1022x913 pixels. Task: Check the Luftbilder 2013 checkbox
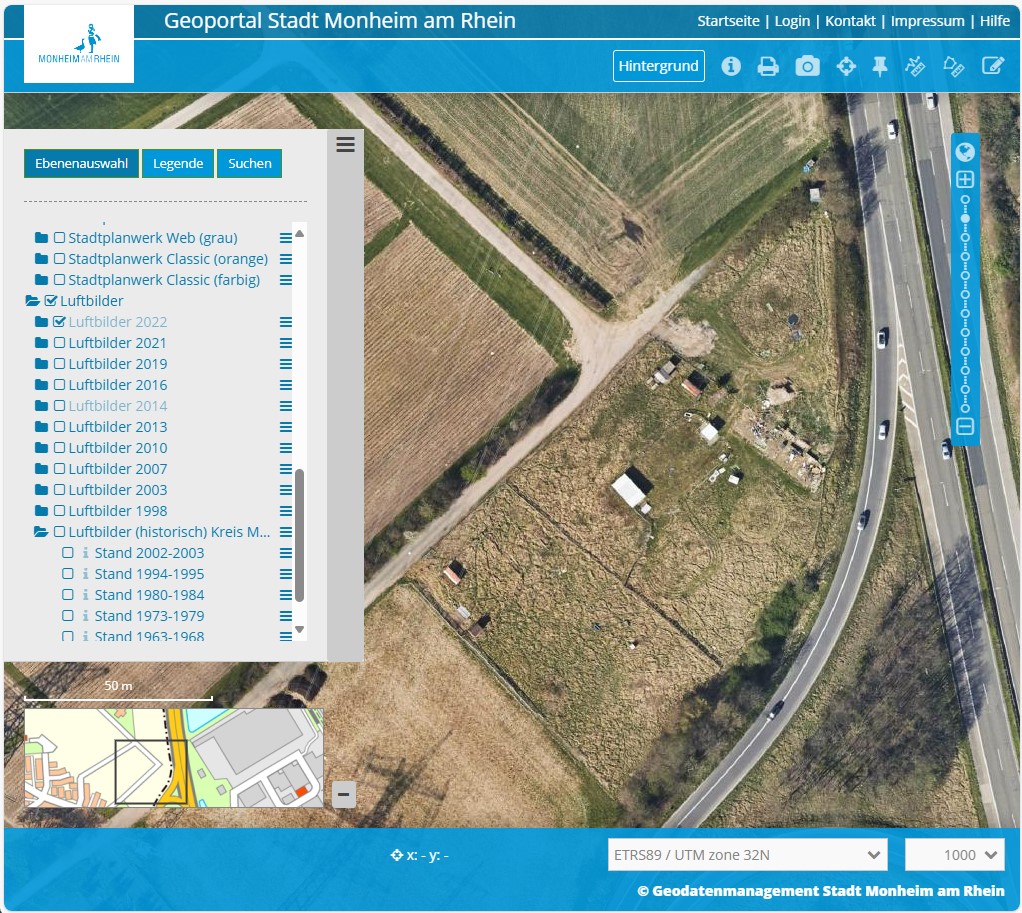pyautogui.click(x=59, y=427)
